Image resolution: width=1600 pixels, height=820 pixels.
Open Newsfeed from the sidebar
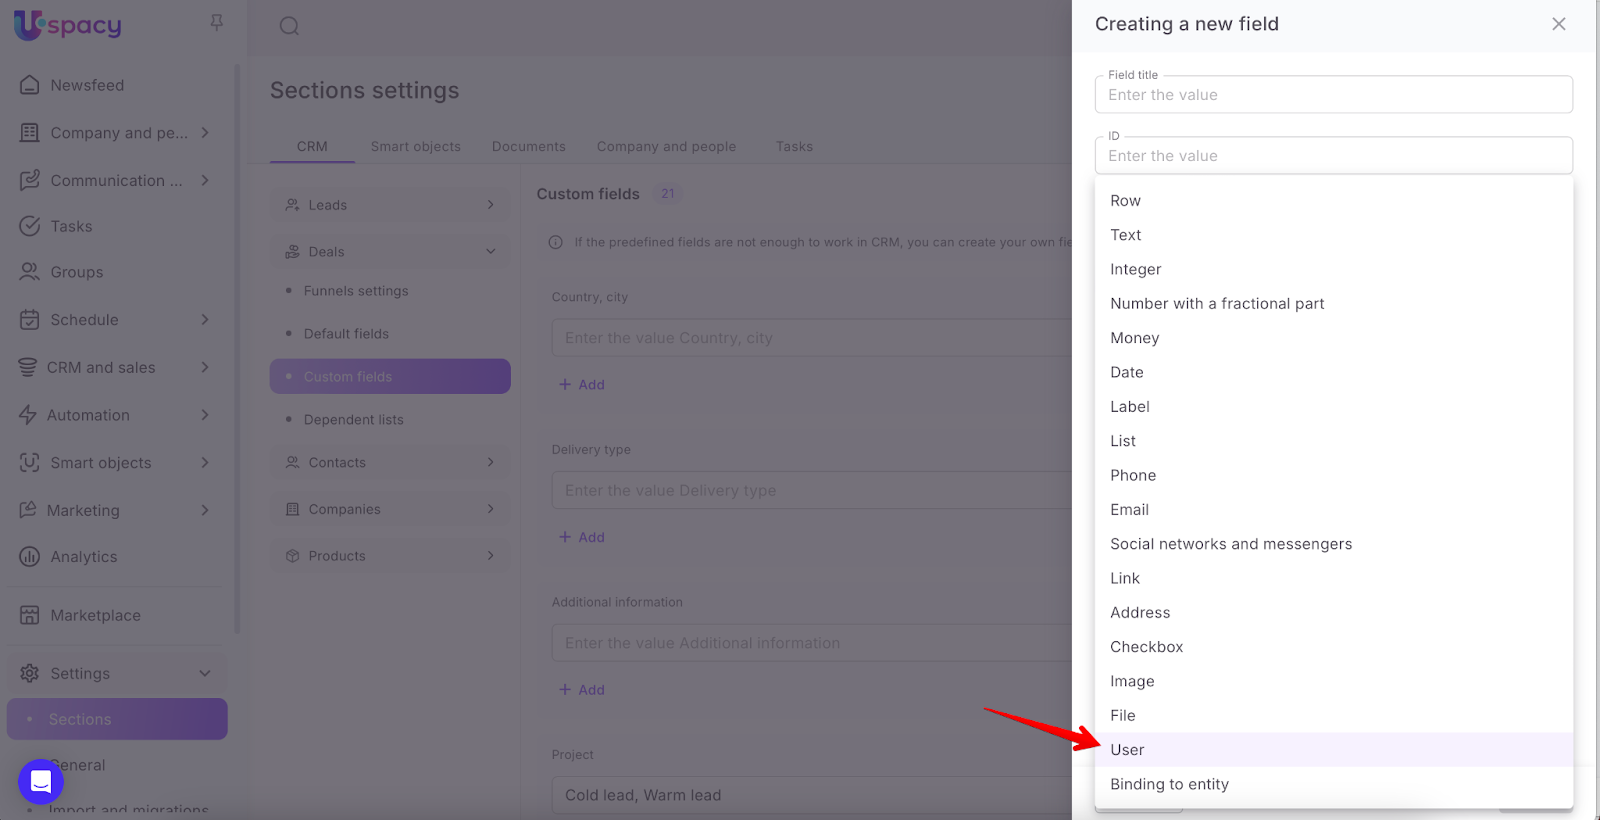tap(87, 85)
